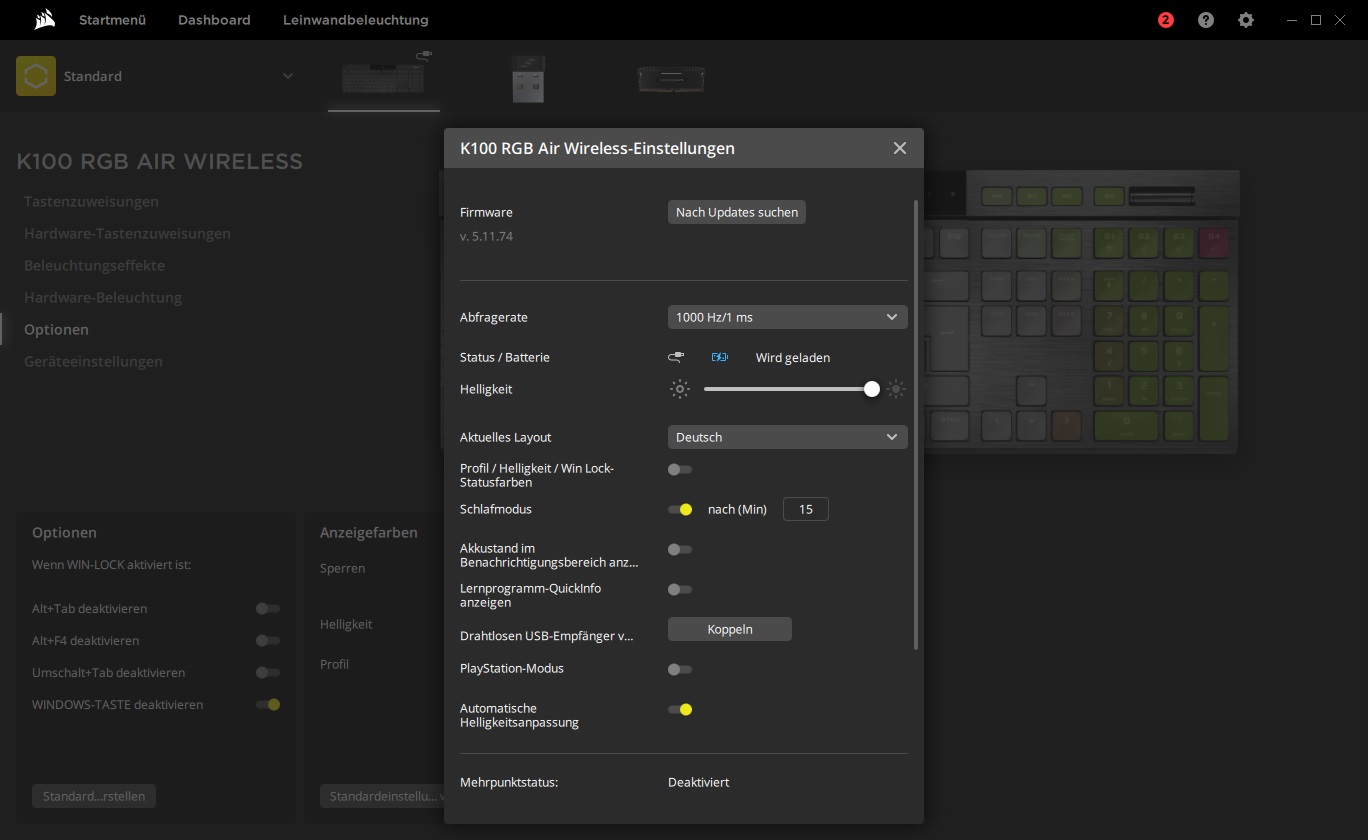Click the K100 RGB AIR WIRELESS heading
This screenshot has height=840, width=1368.
pos(159,161)
